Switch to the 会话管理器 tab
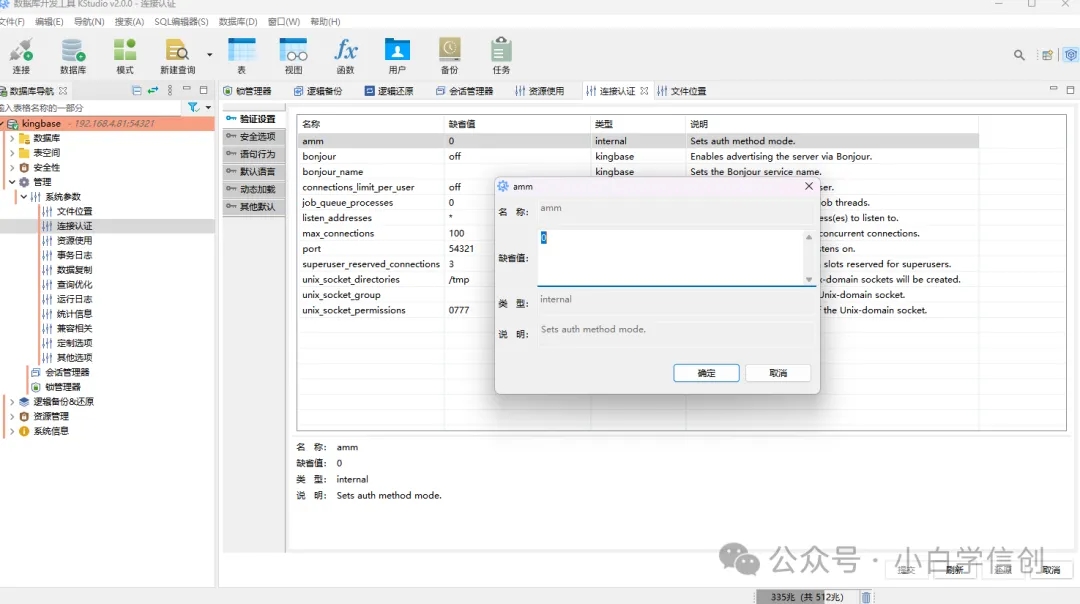 (x=464, y=91)
